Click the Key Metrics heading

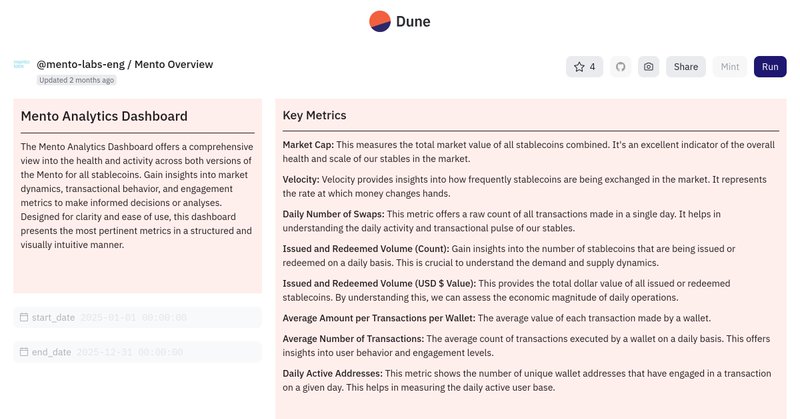(314, 115)
